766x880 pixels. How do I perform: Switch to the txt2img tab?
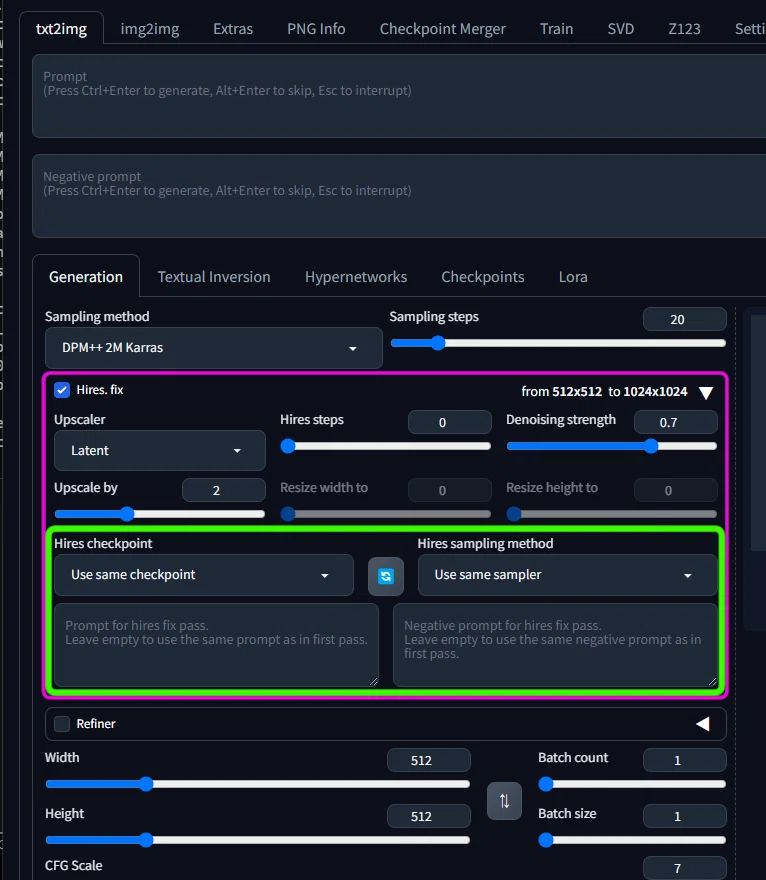click(61, 29)
